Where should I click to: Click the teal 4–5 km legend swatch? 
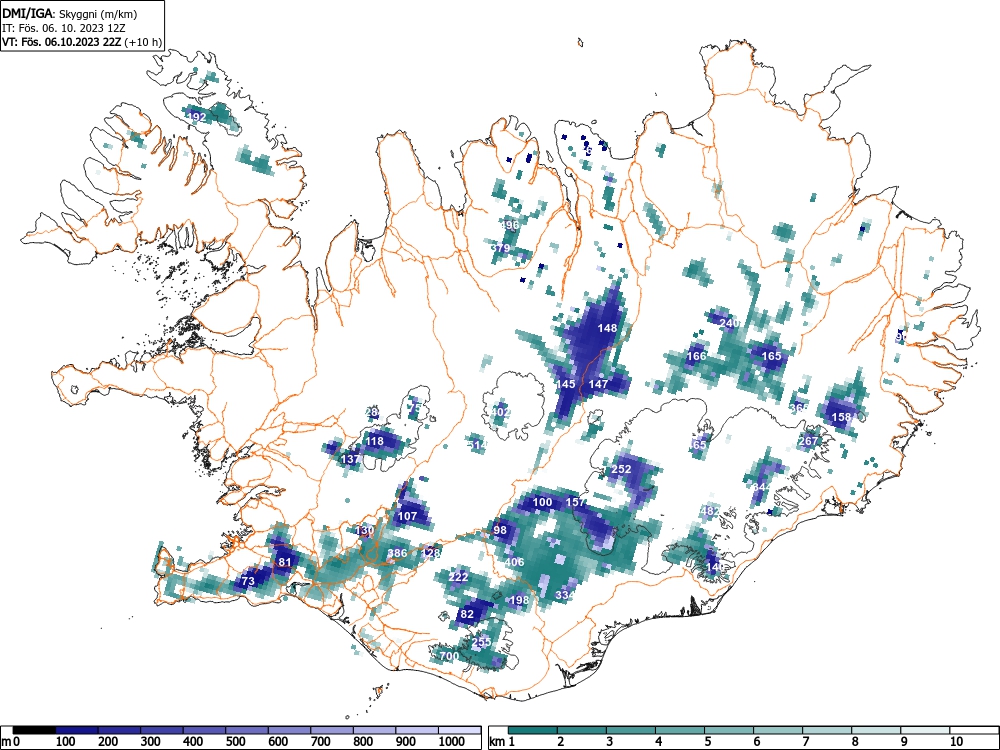point(680,730)
